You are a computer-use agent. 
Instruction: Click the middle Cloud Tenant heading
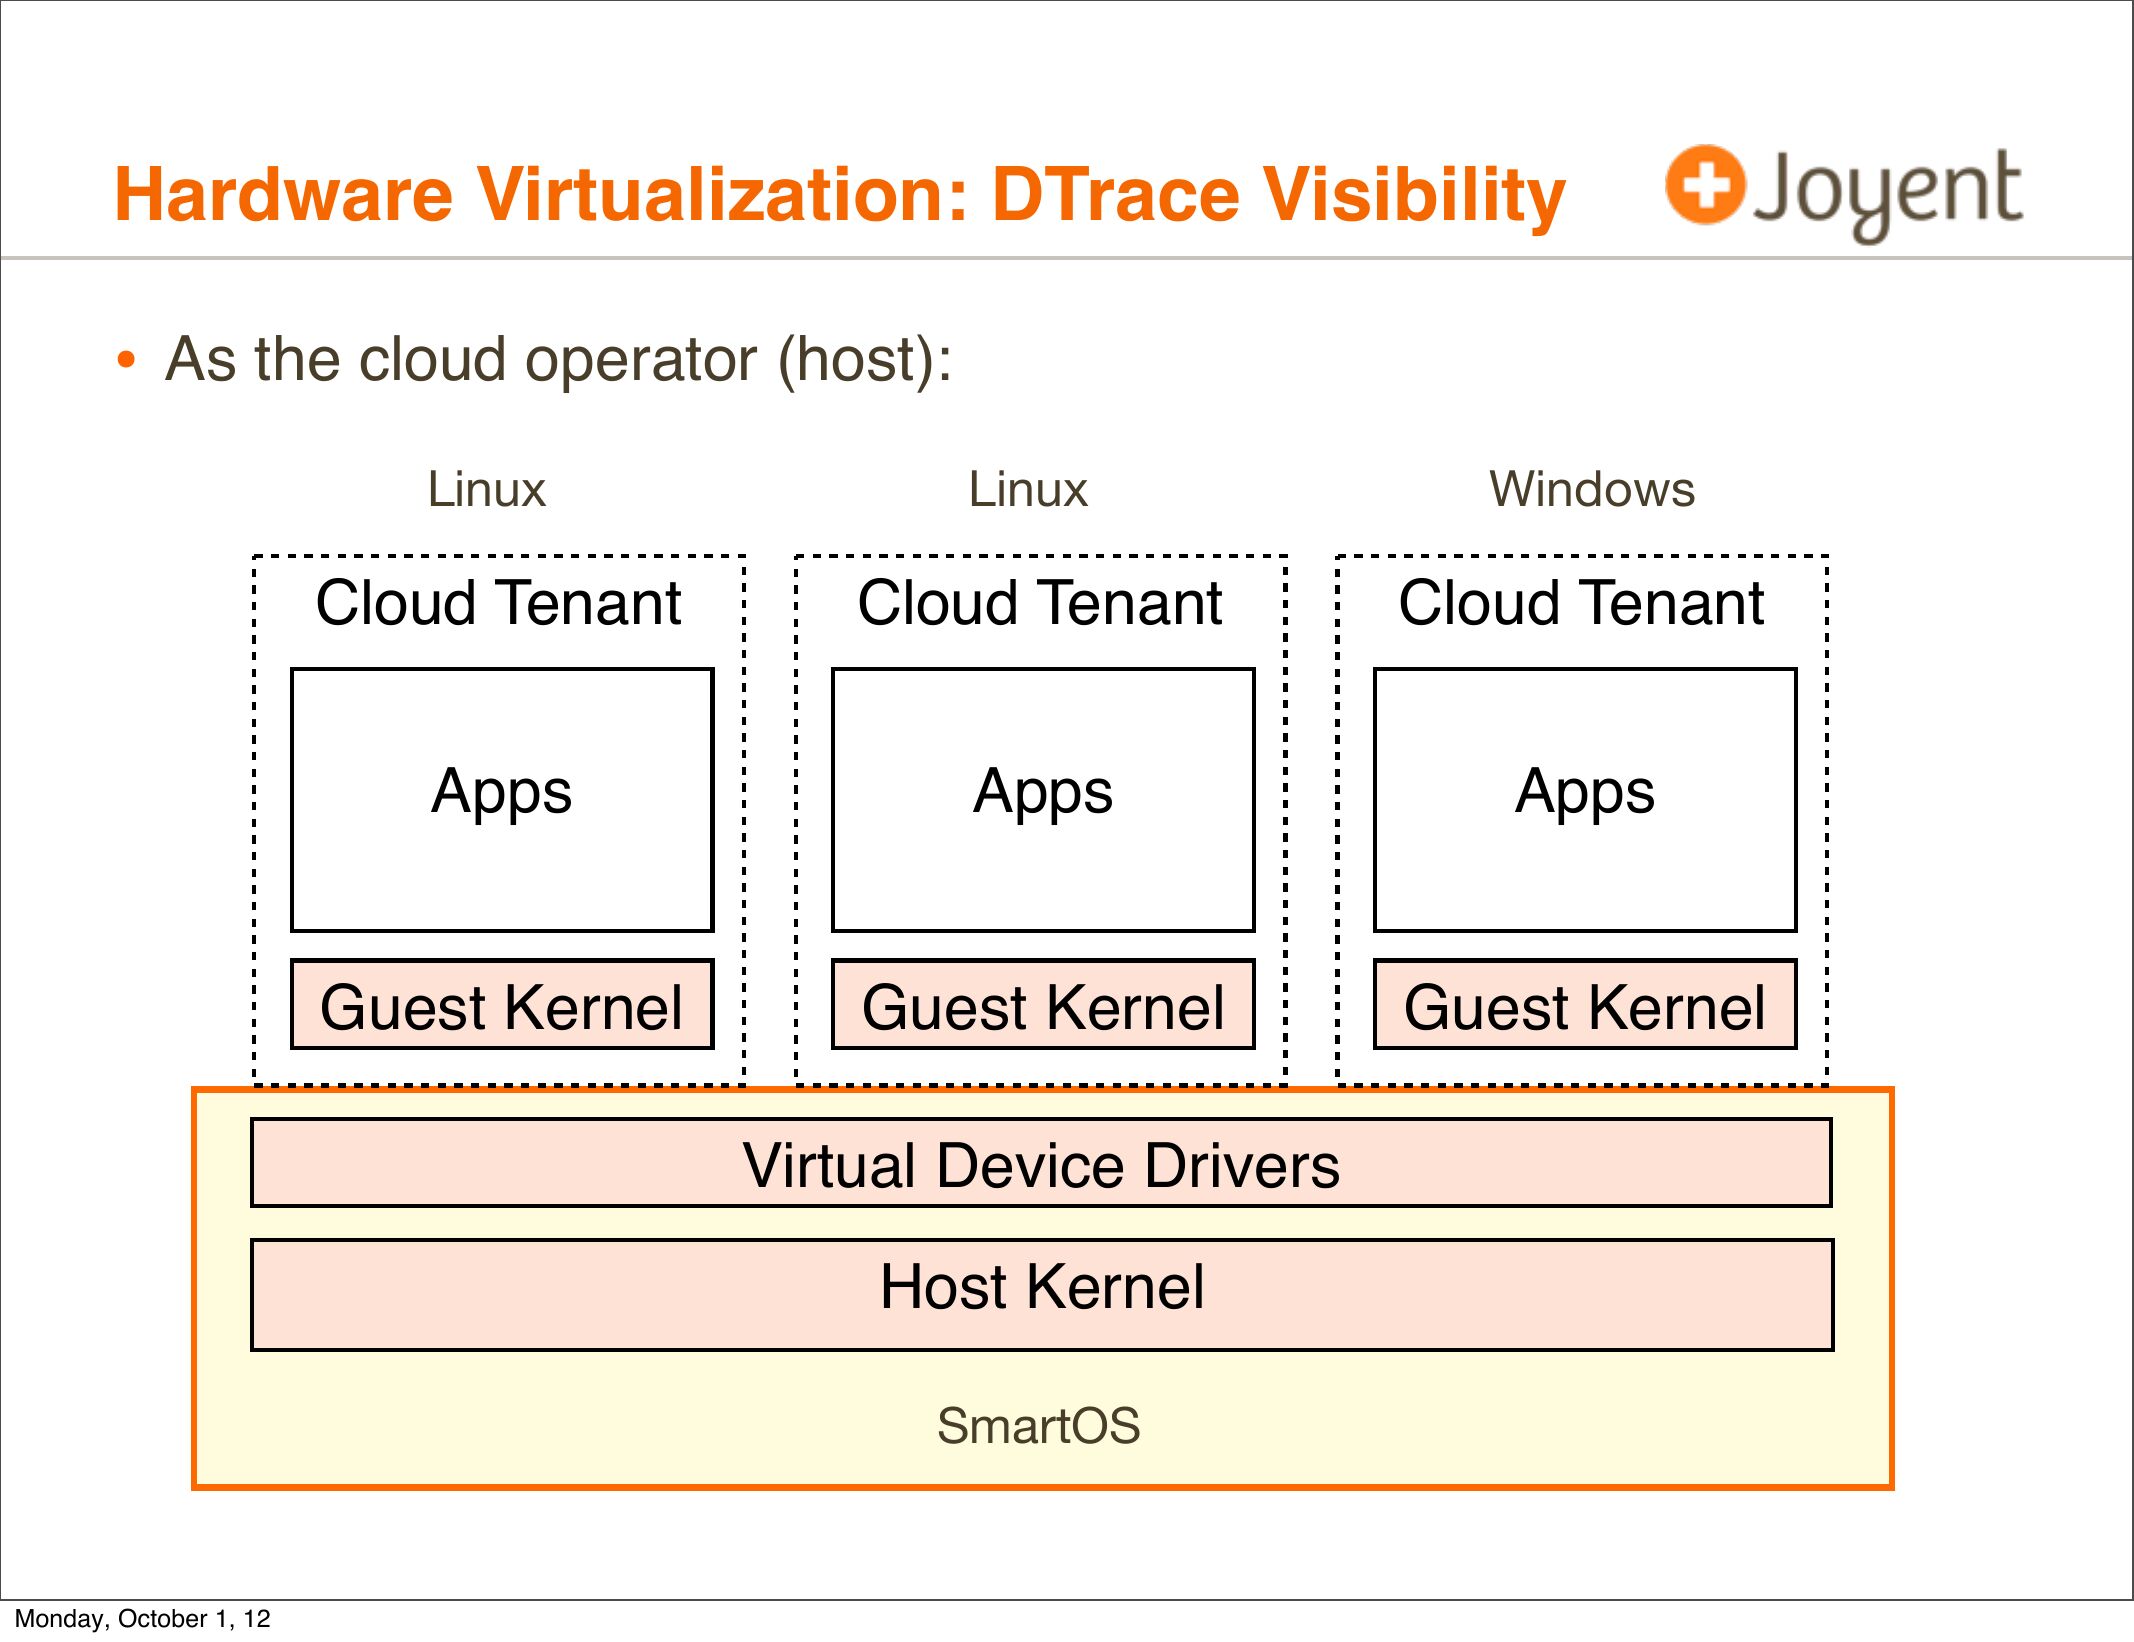tap(1040, 603)
